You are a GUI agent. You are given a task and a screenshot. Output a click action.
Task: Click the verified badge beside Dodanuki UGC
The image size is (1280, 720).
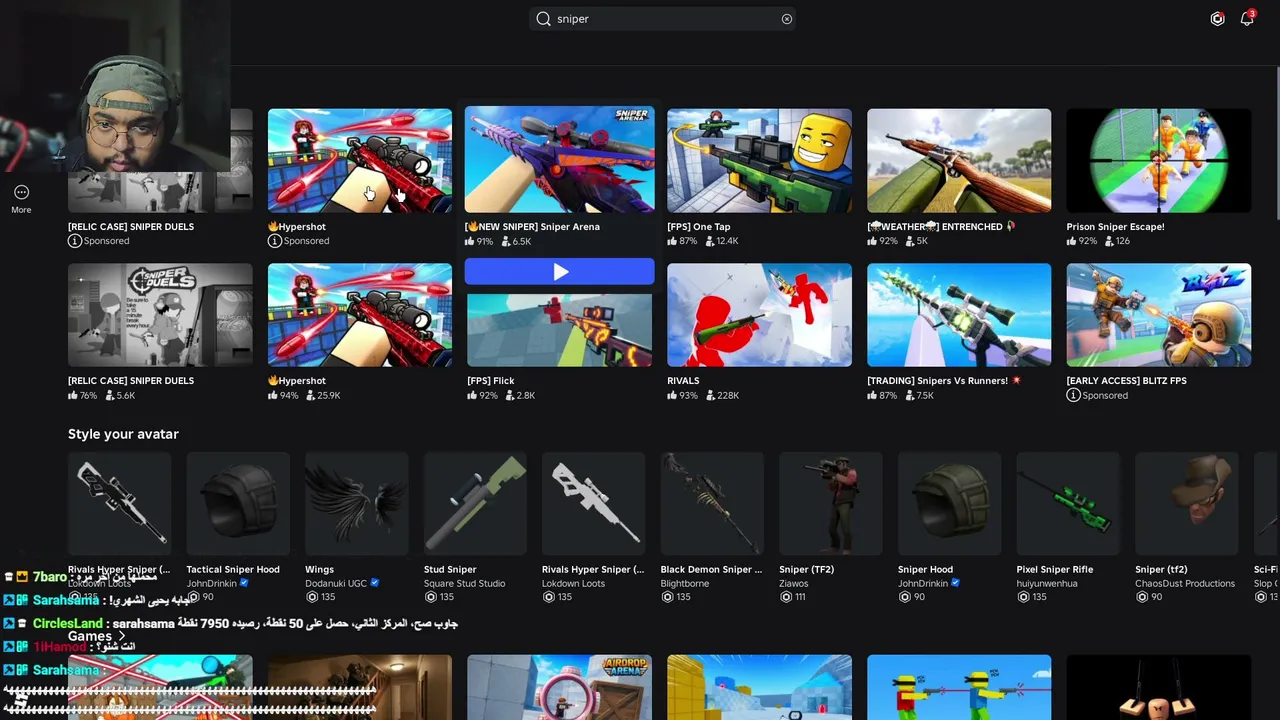(375, 583)
